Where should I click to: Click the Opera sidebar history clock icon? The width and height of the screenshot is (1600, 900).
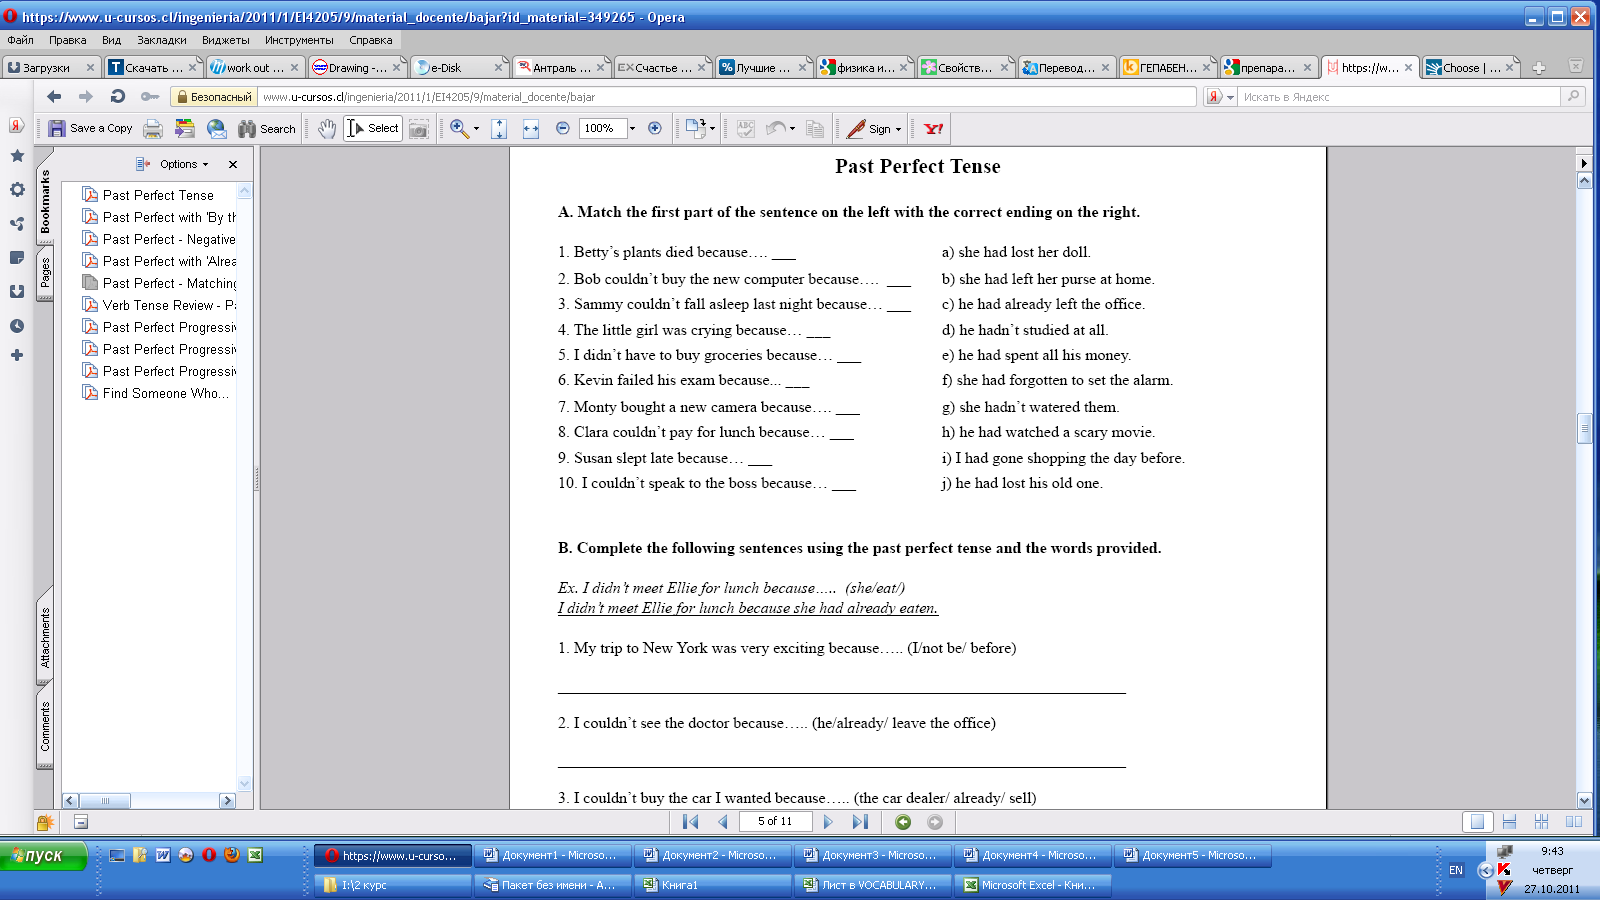[17, 326]
